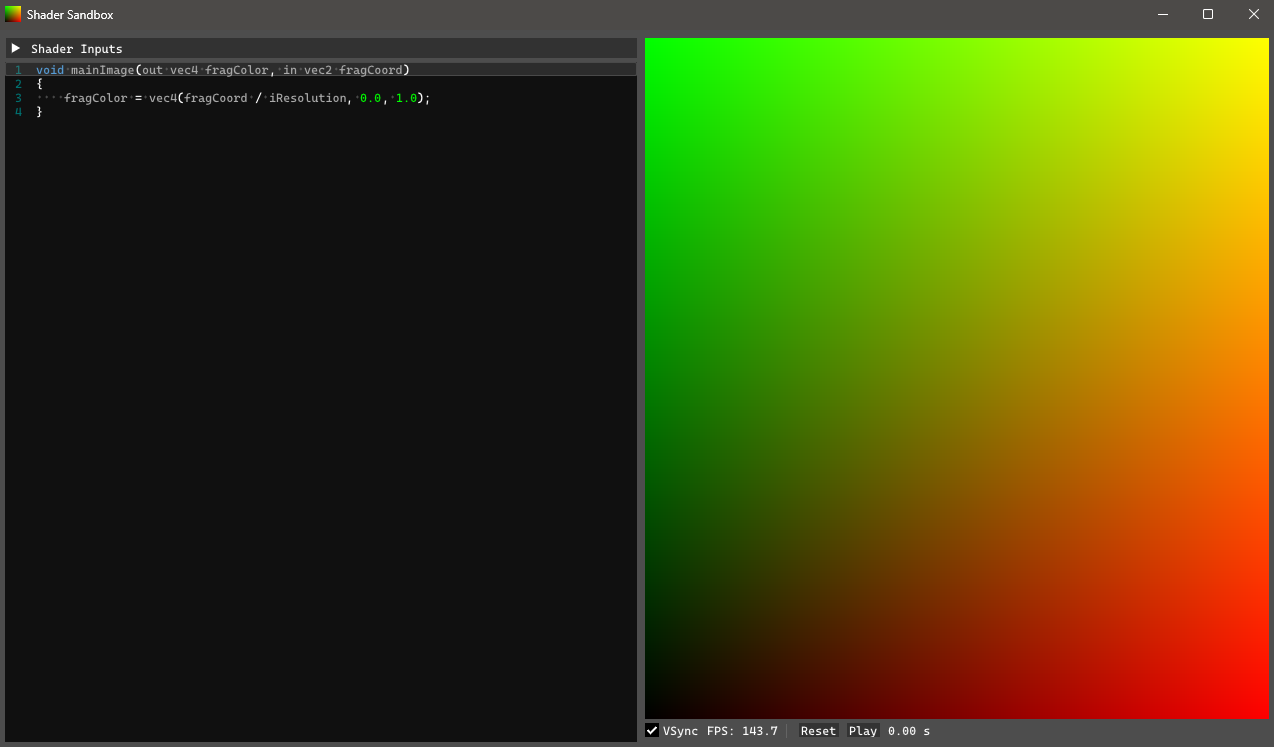
Task: Expand the Shader Inputs disclosure triangle
Action: click(x=16, y=48)
